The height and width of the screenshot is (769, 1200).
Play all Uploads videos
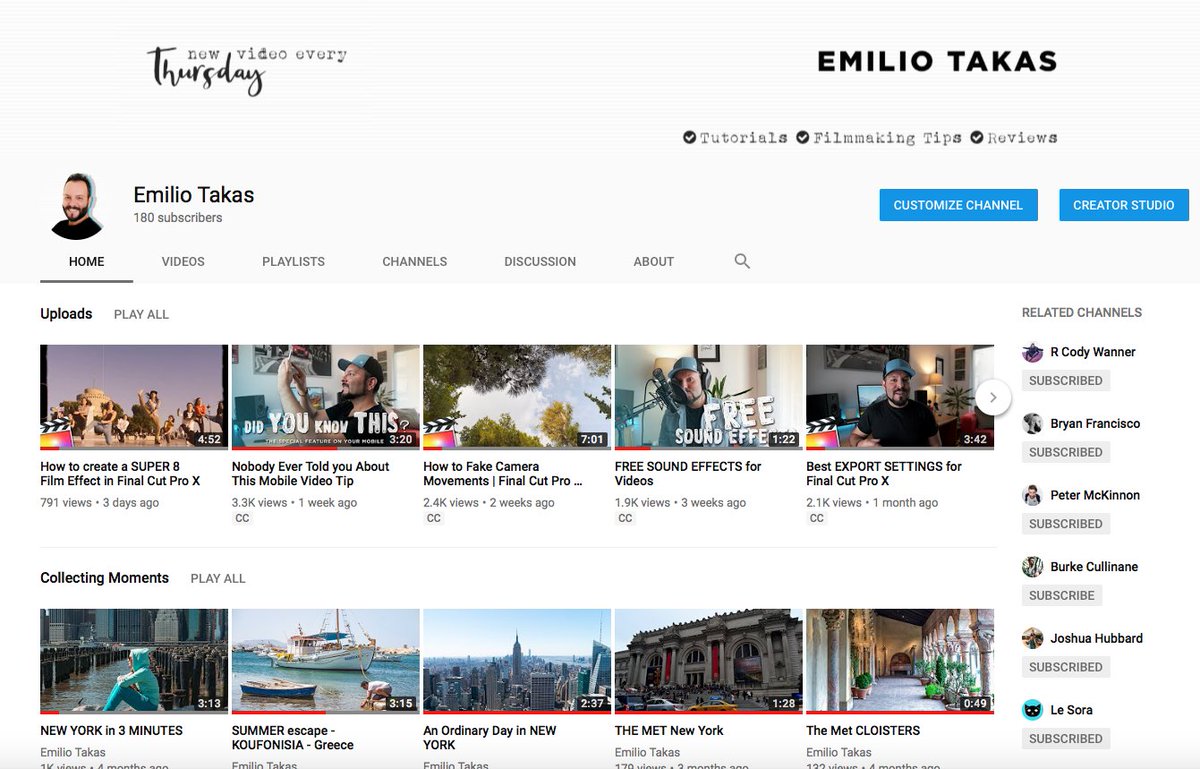point(141,314)
